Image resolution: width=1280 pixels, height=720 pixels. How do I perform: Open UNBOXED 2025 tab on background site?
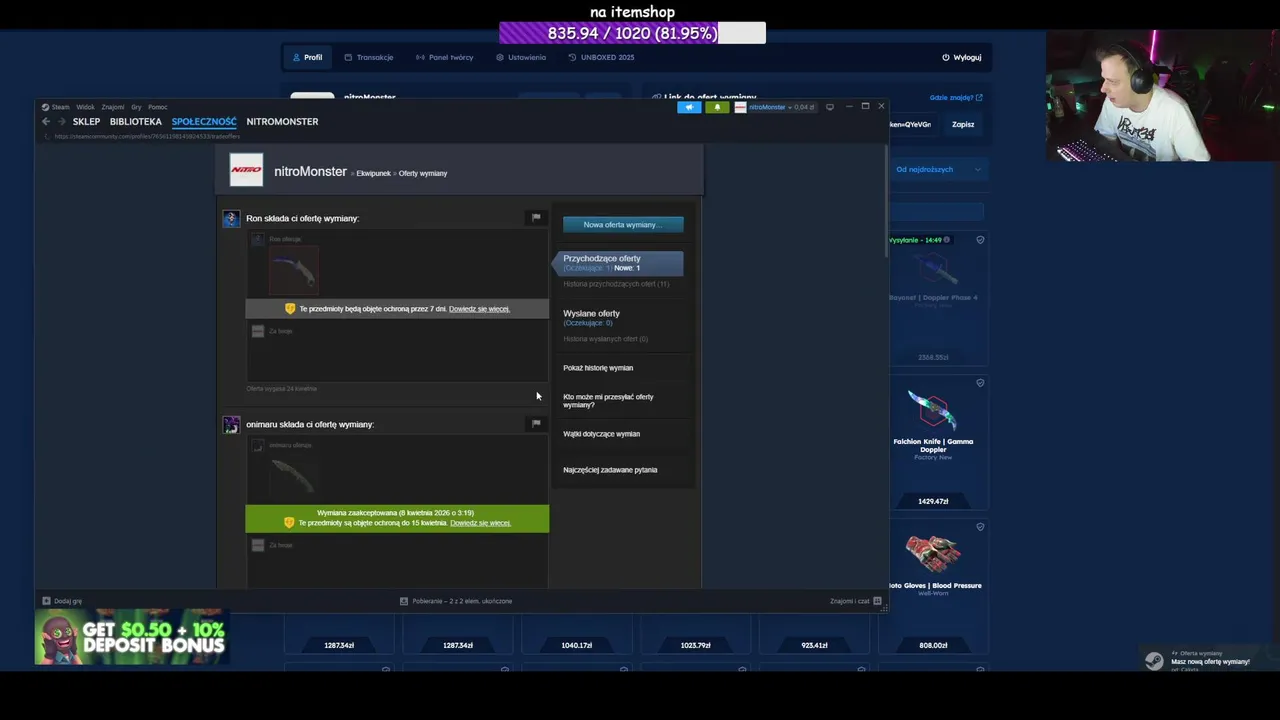tap(601, 57)
